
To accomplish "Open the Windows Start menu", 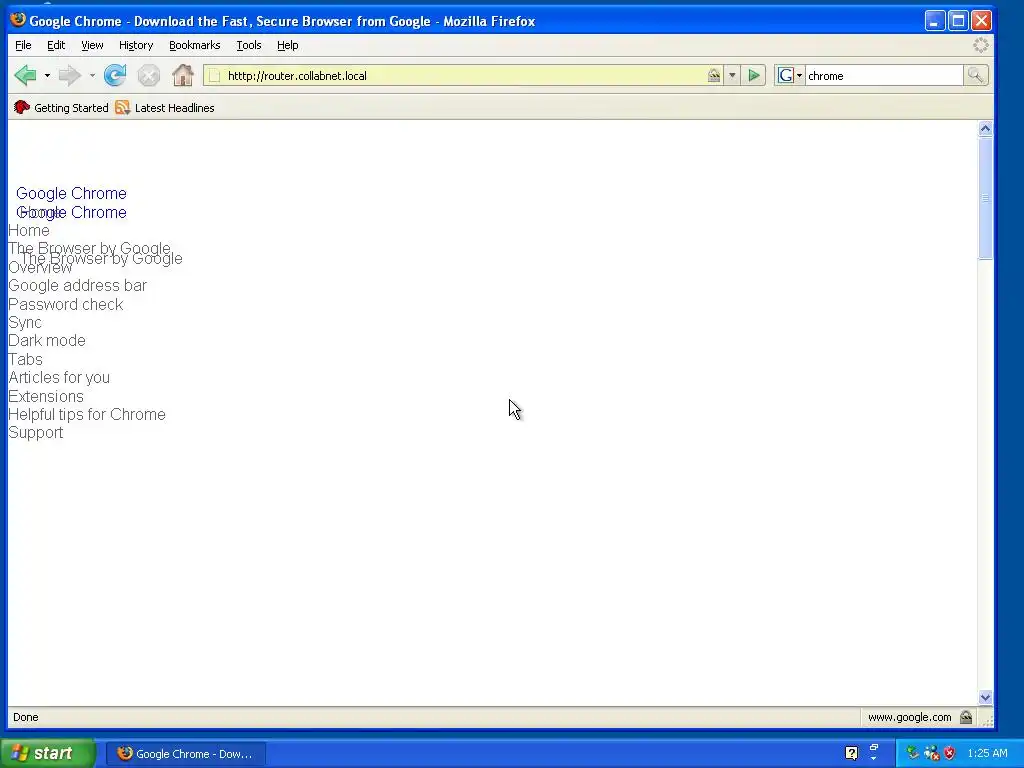I will [48, 753].
